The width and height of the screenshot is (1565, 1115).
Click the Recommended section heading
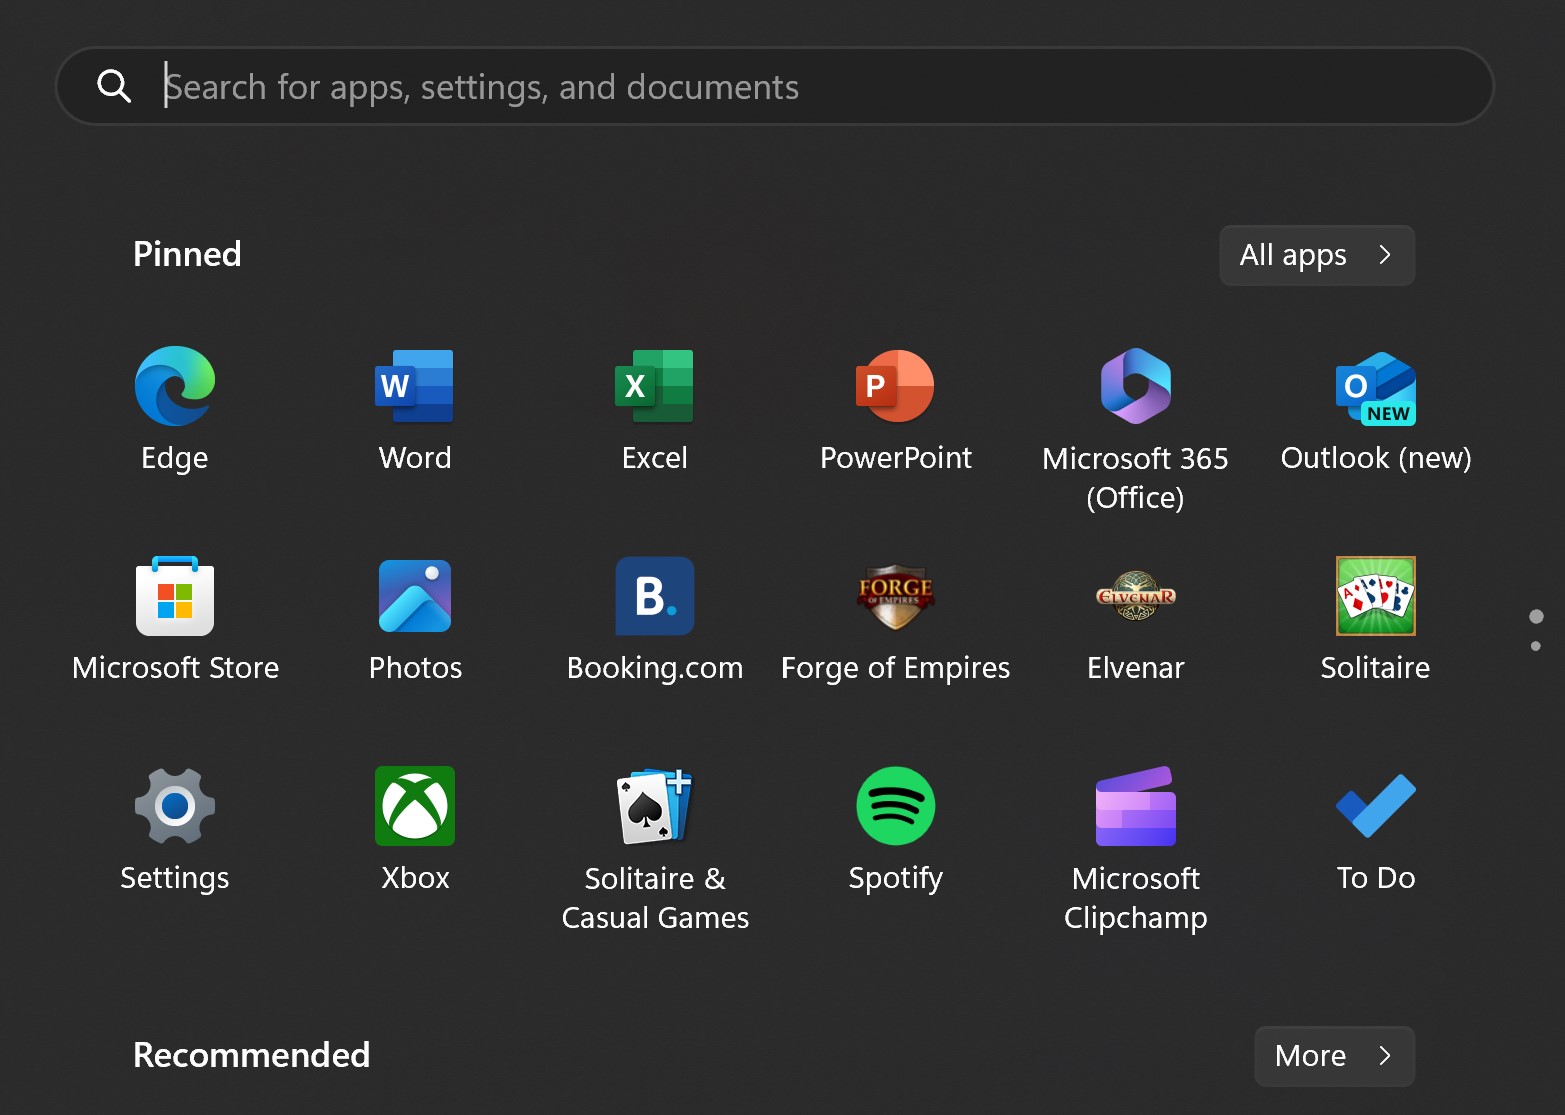click(252, 1055)
